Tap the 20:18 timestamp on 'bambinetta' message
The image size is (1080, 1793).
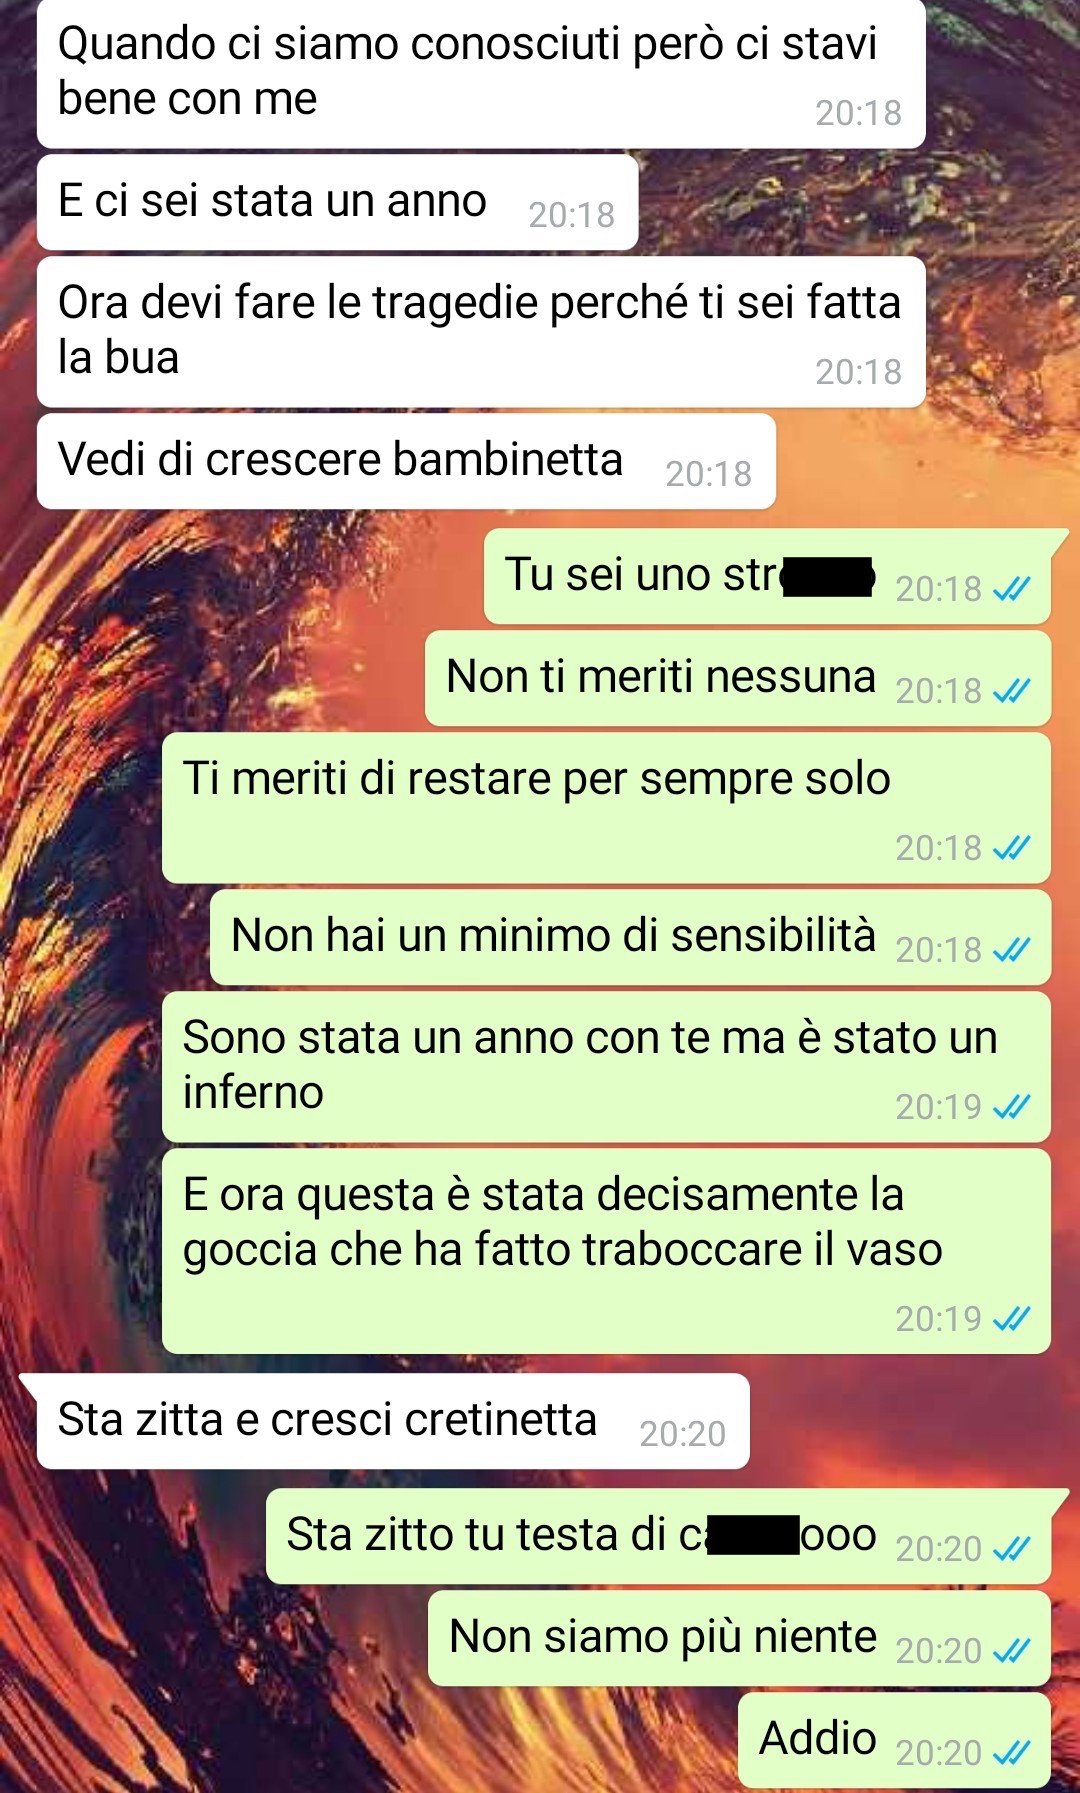click(708, 474)
